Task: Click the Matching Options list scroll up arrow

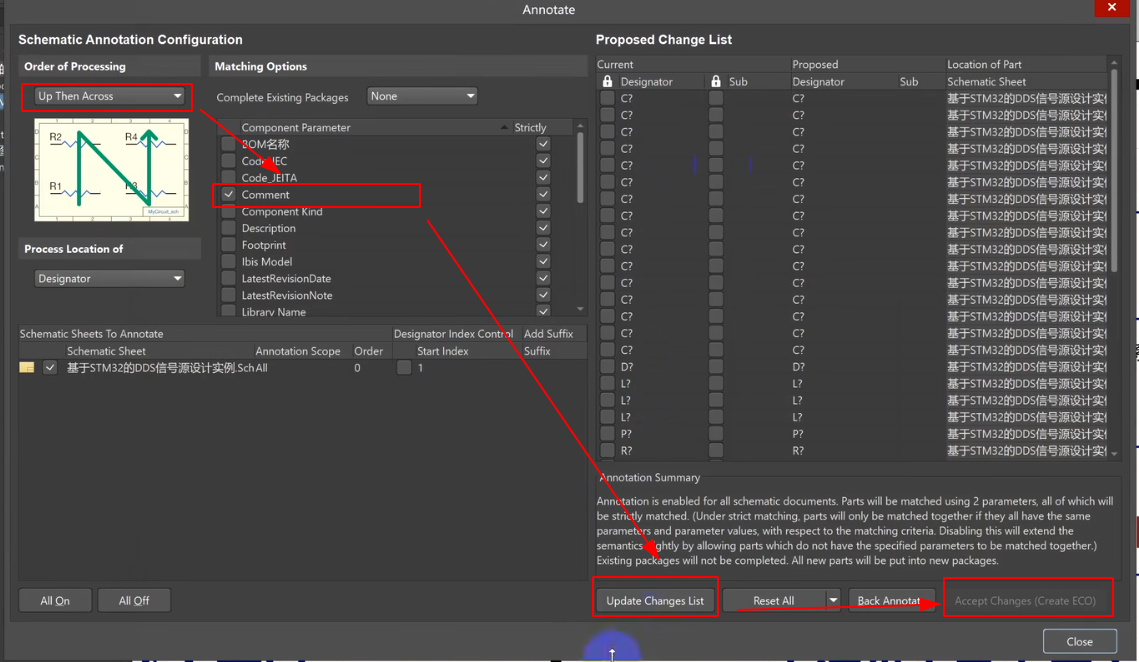Action: coord(580,126)
